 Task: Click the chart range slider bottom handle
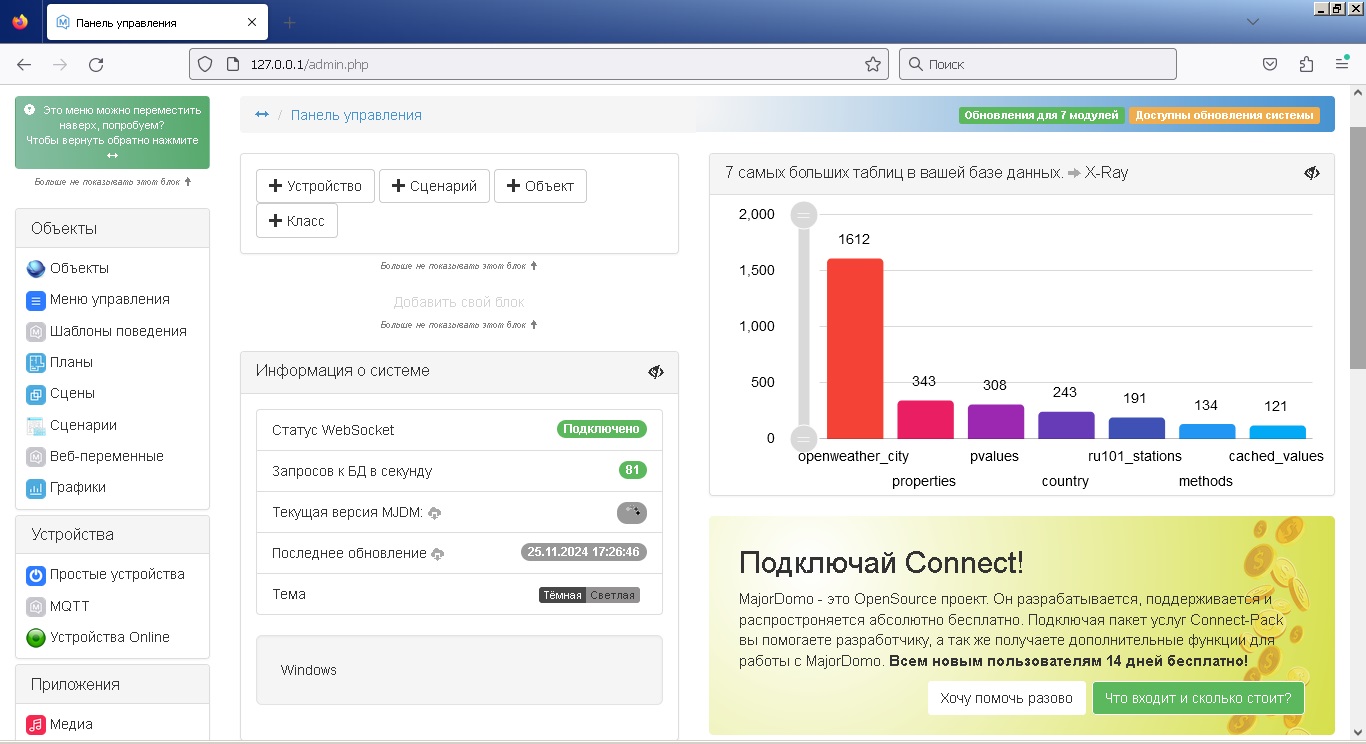click(804, 438)
